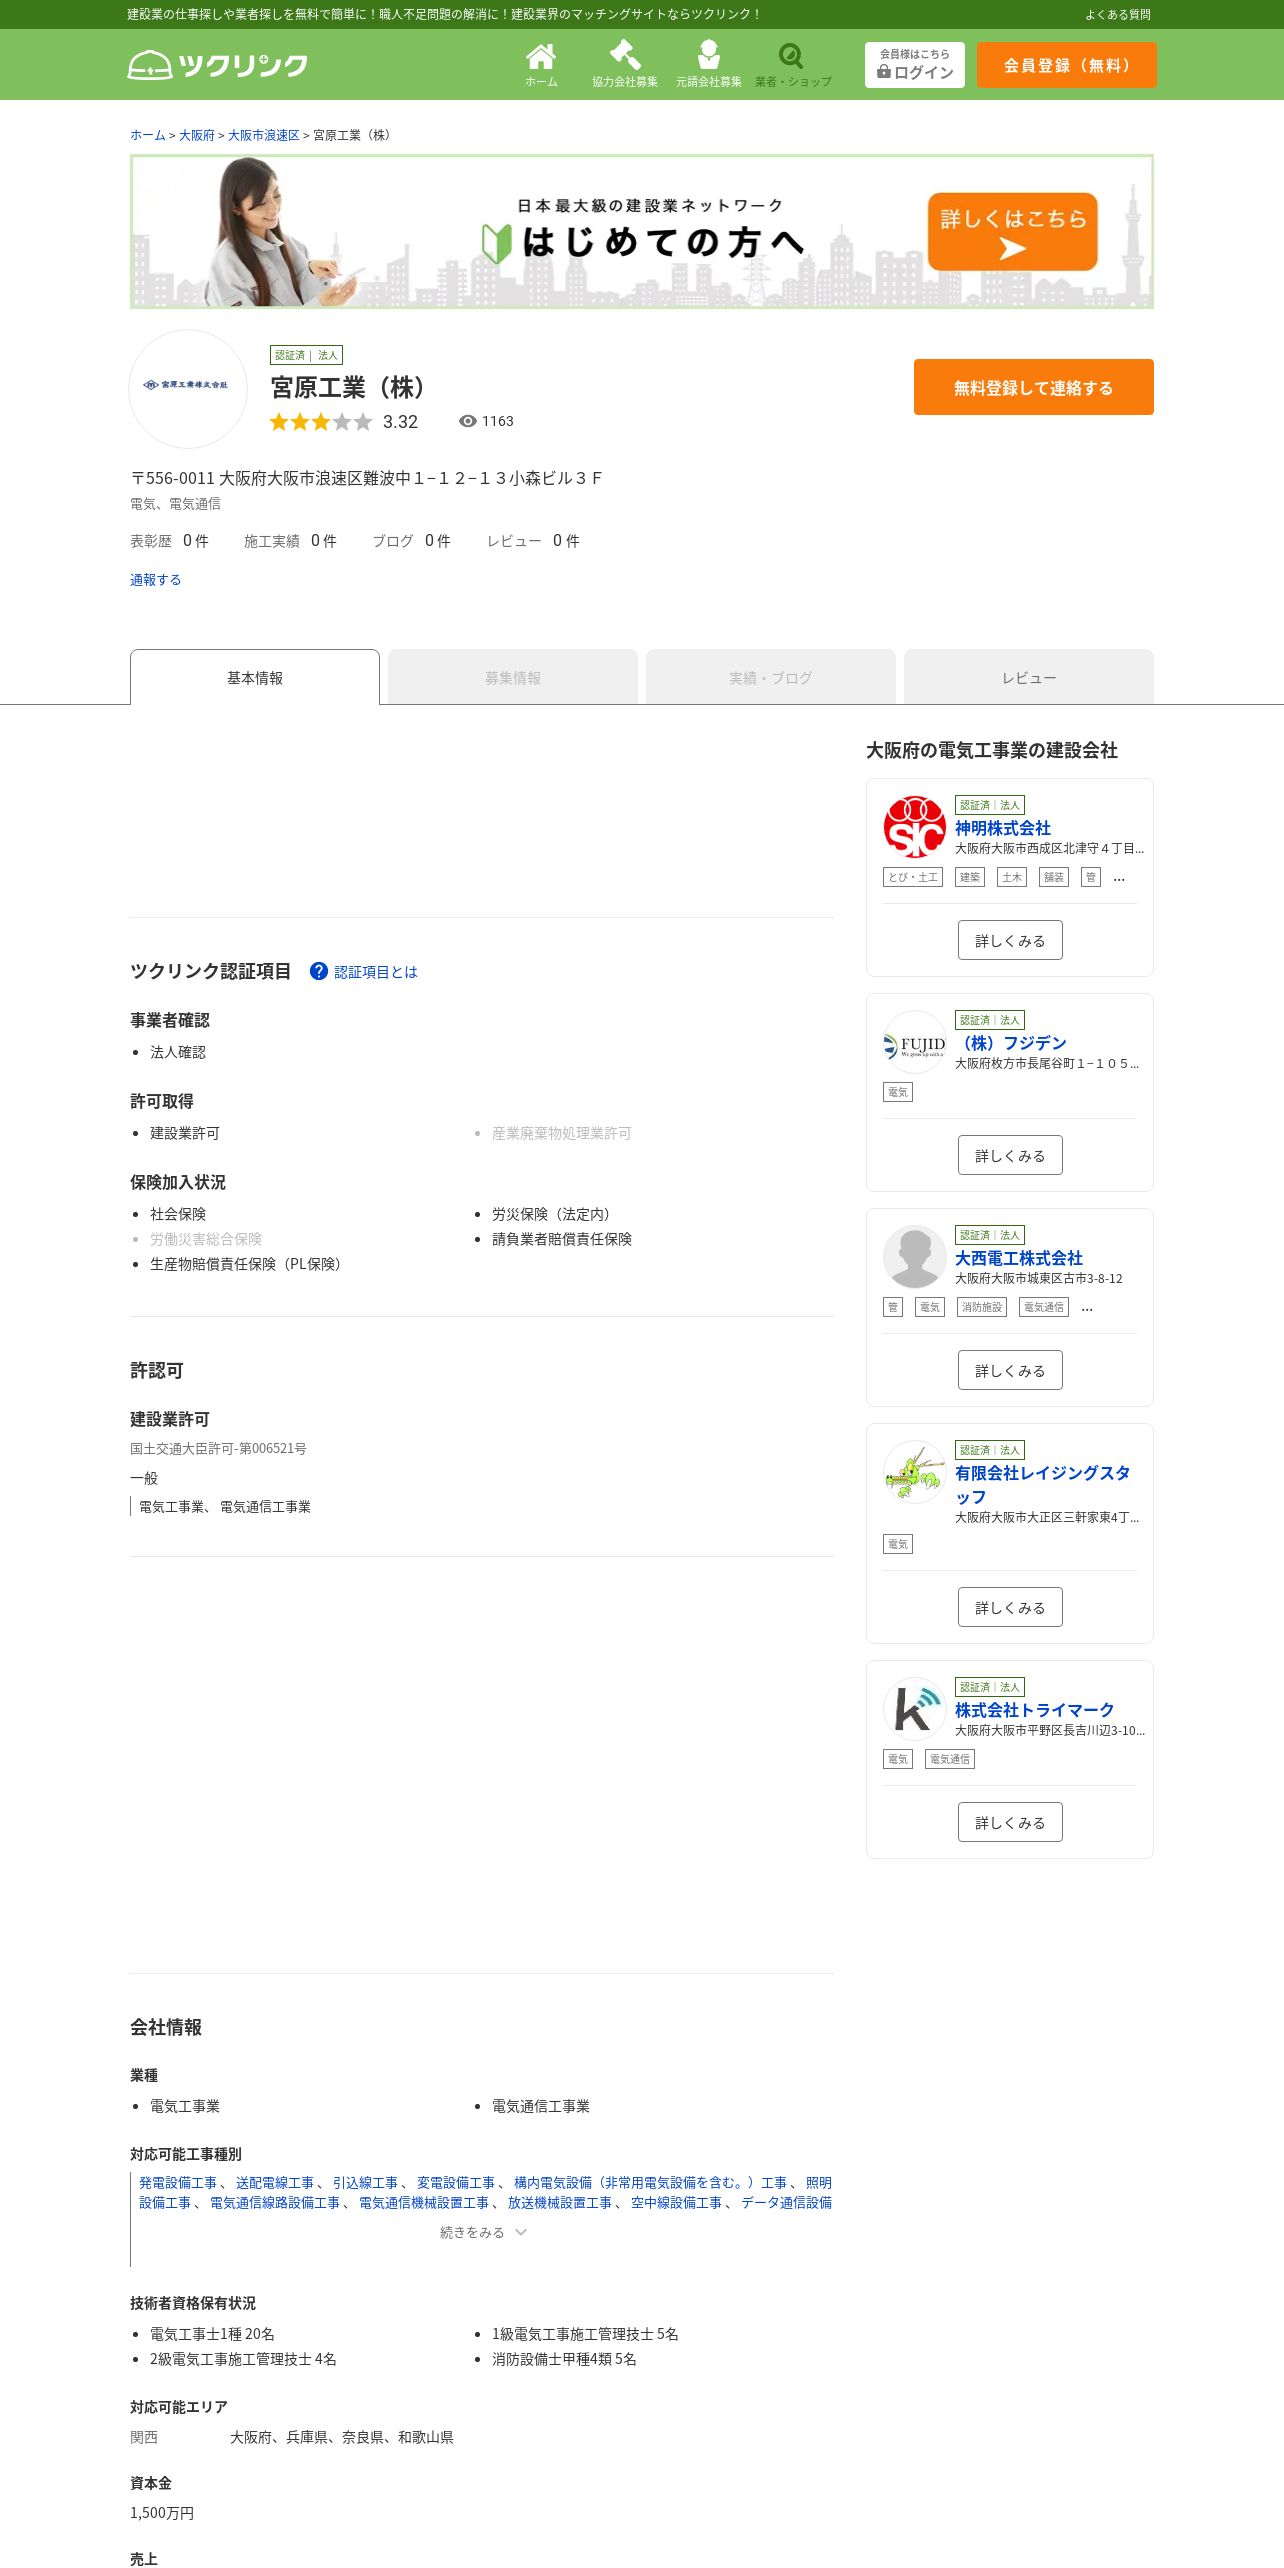Click 消防施設 tag on 大西電工
Viewport: 1284px width, 2568px height.
982,1307
